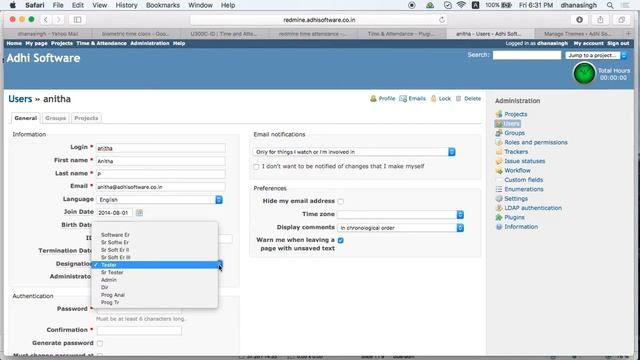This screenshot has width=640, height=360.
Task: Go back in Safari
Action: coord(46,20)
